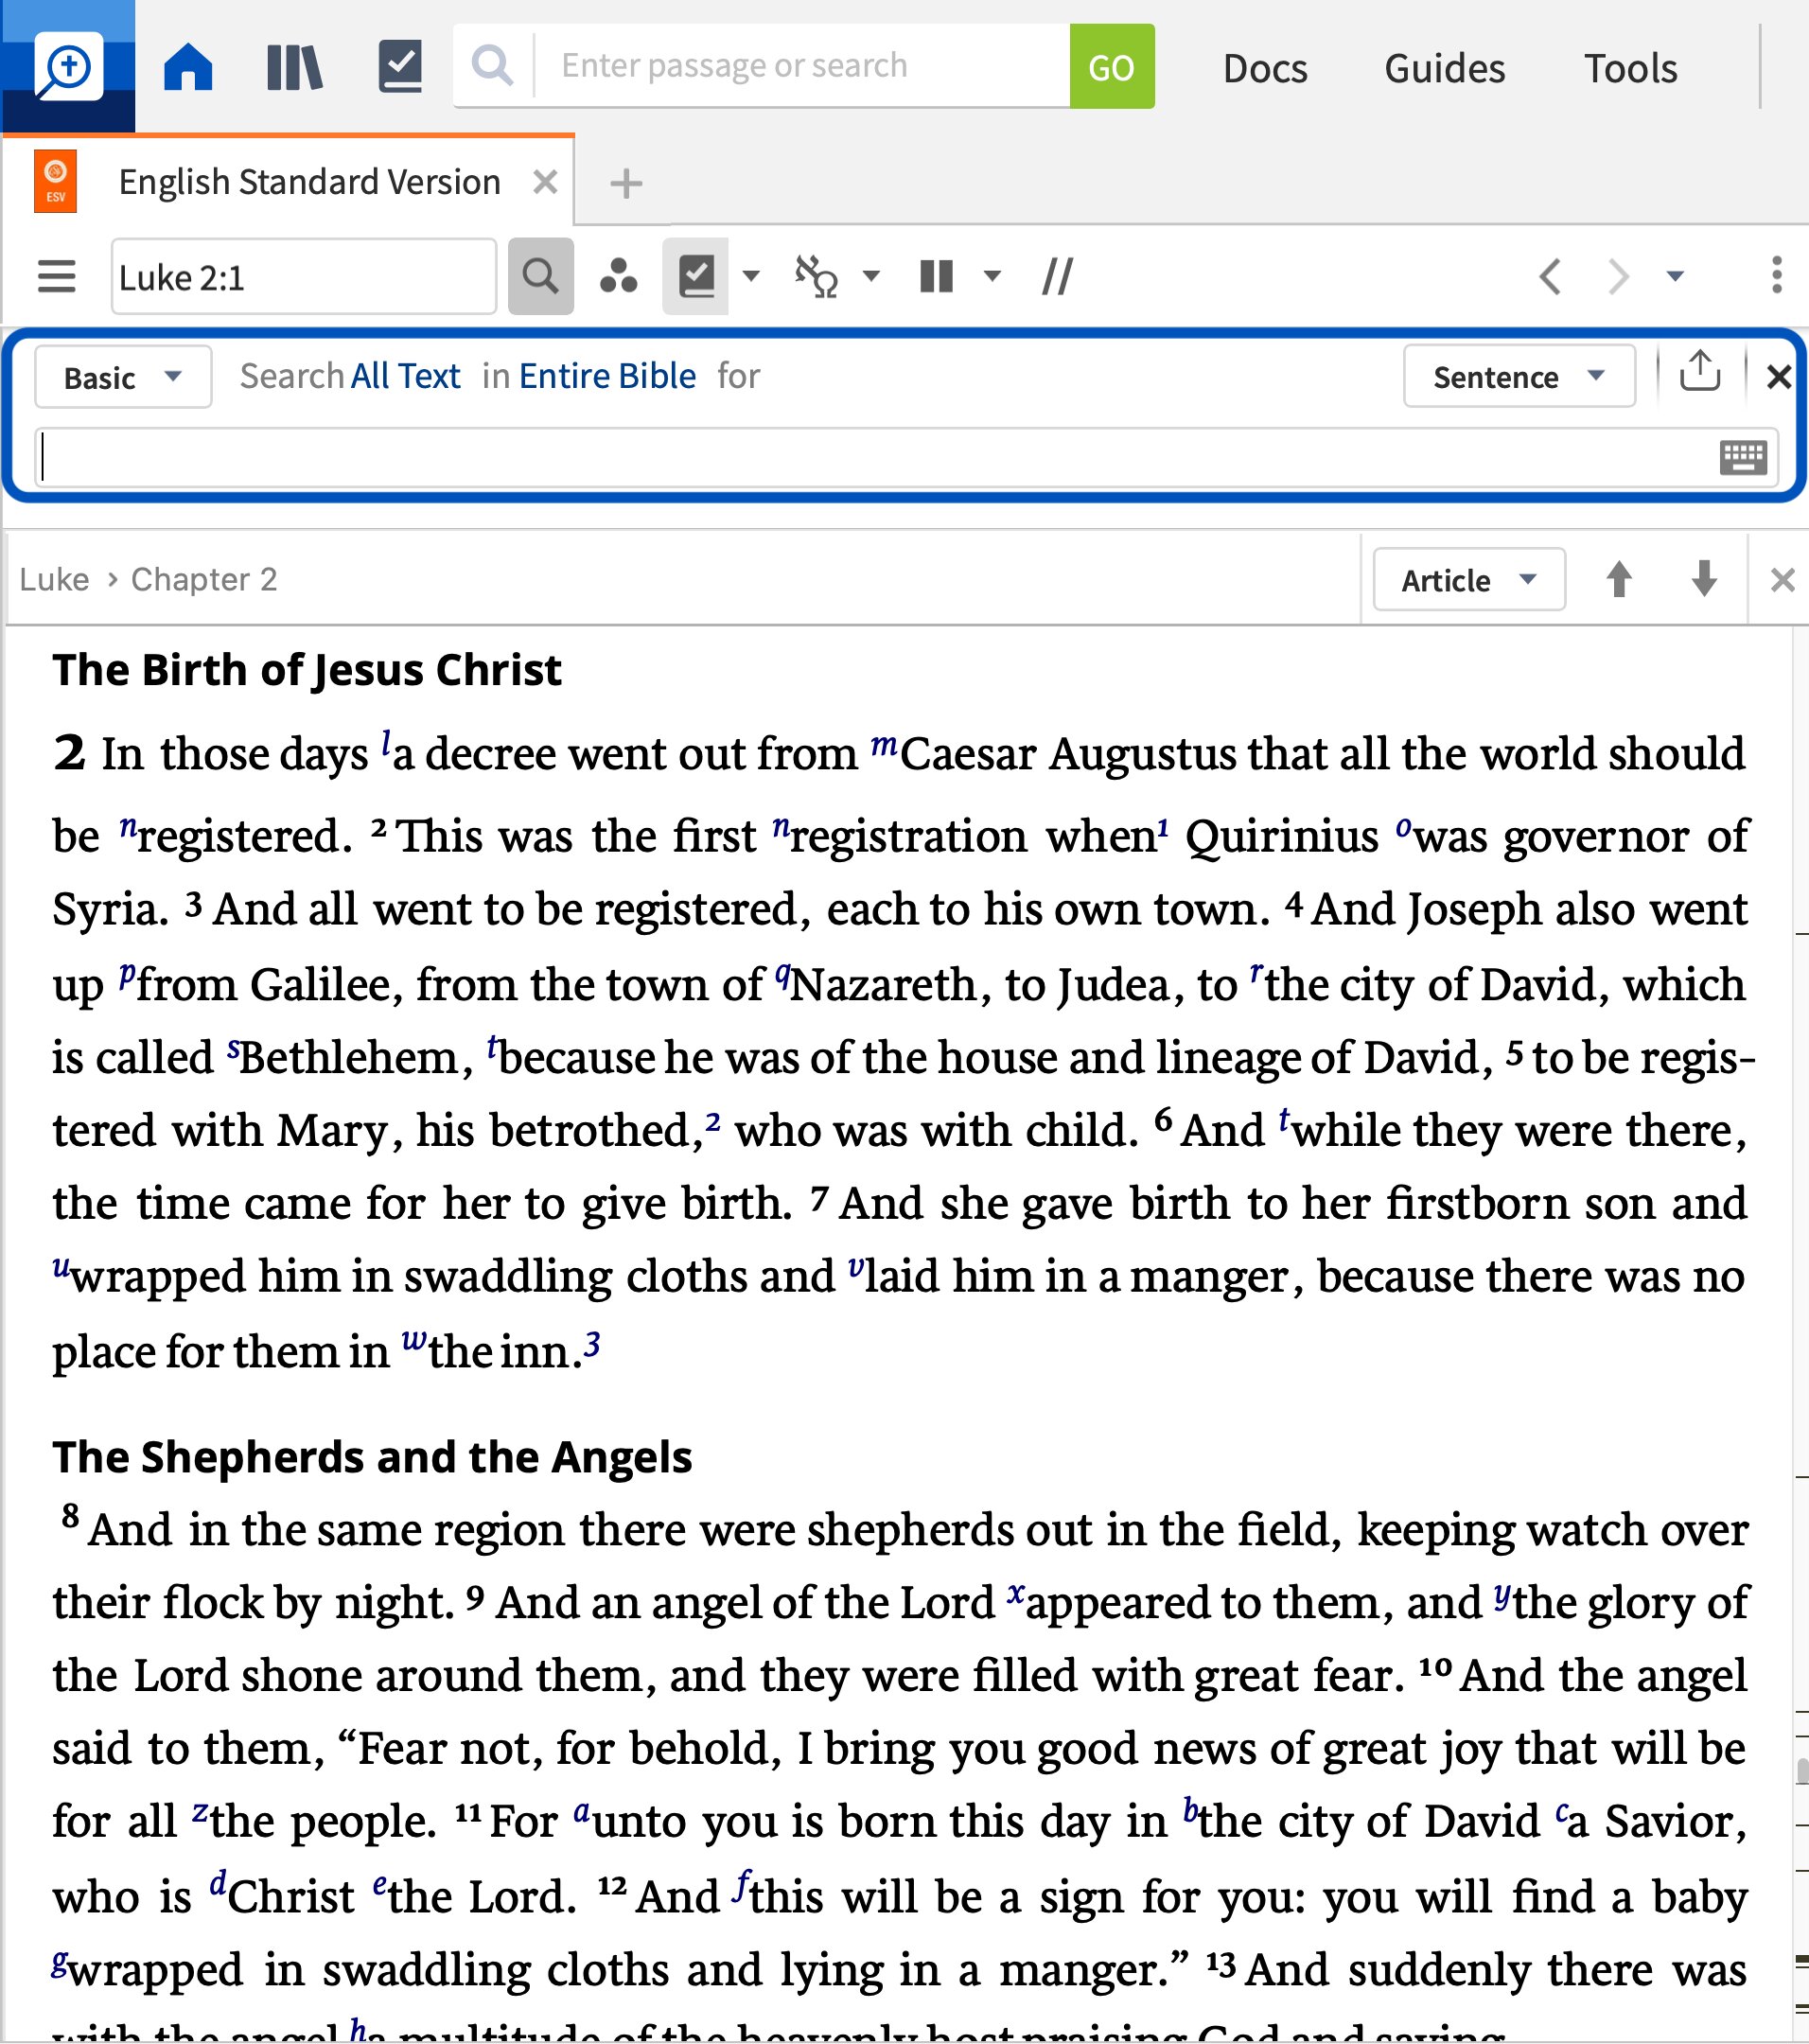The image size is (1809, 2044).
Task: Click the export share icon
Action: pyautogui.click(x=1700, y=371)
